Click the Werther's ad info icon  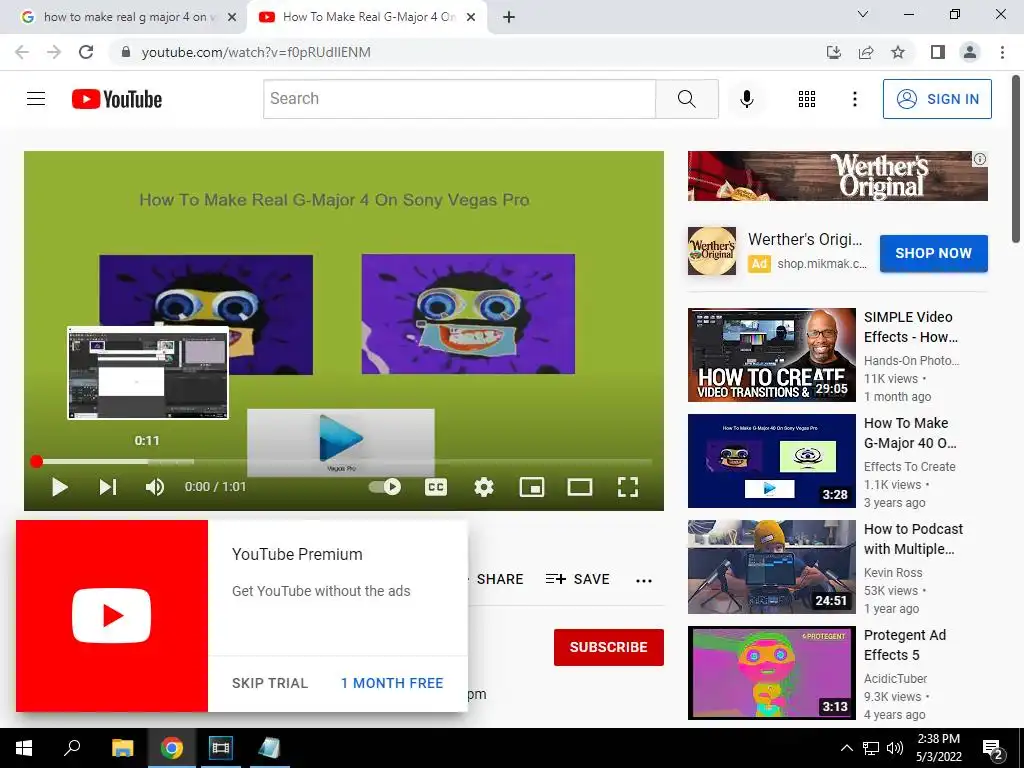(x=980, y=159)
